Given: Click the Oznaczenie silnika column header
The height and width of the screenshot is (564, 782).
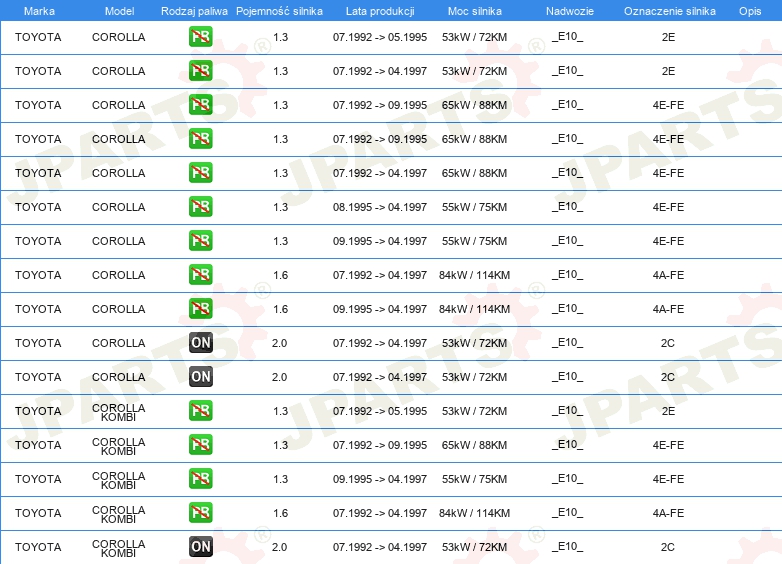Looking at the screenshot, I should tap(669, 11).
